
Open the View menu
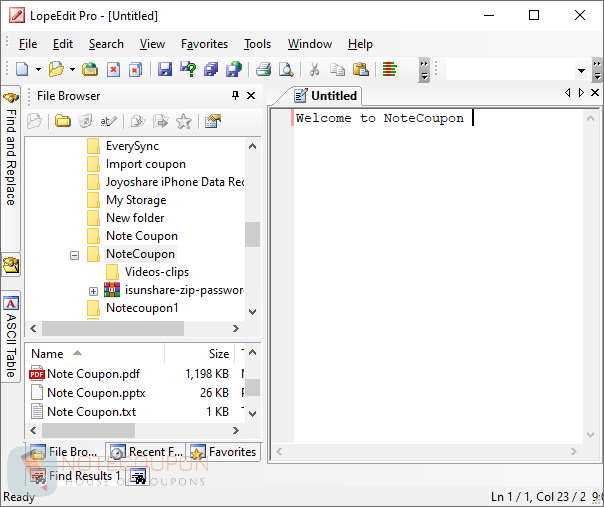pos(152,44)
